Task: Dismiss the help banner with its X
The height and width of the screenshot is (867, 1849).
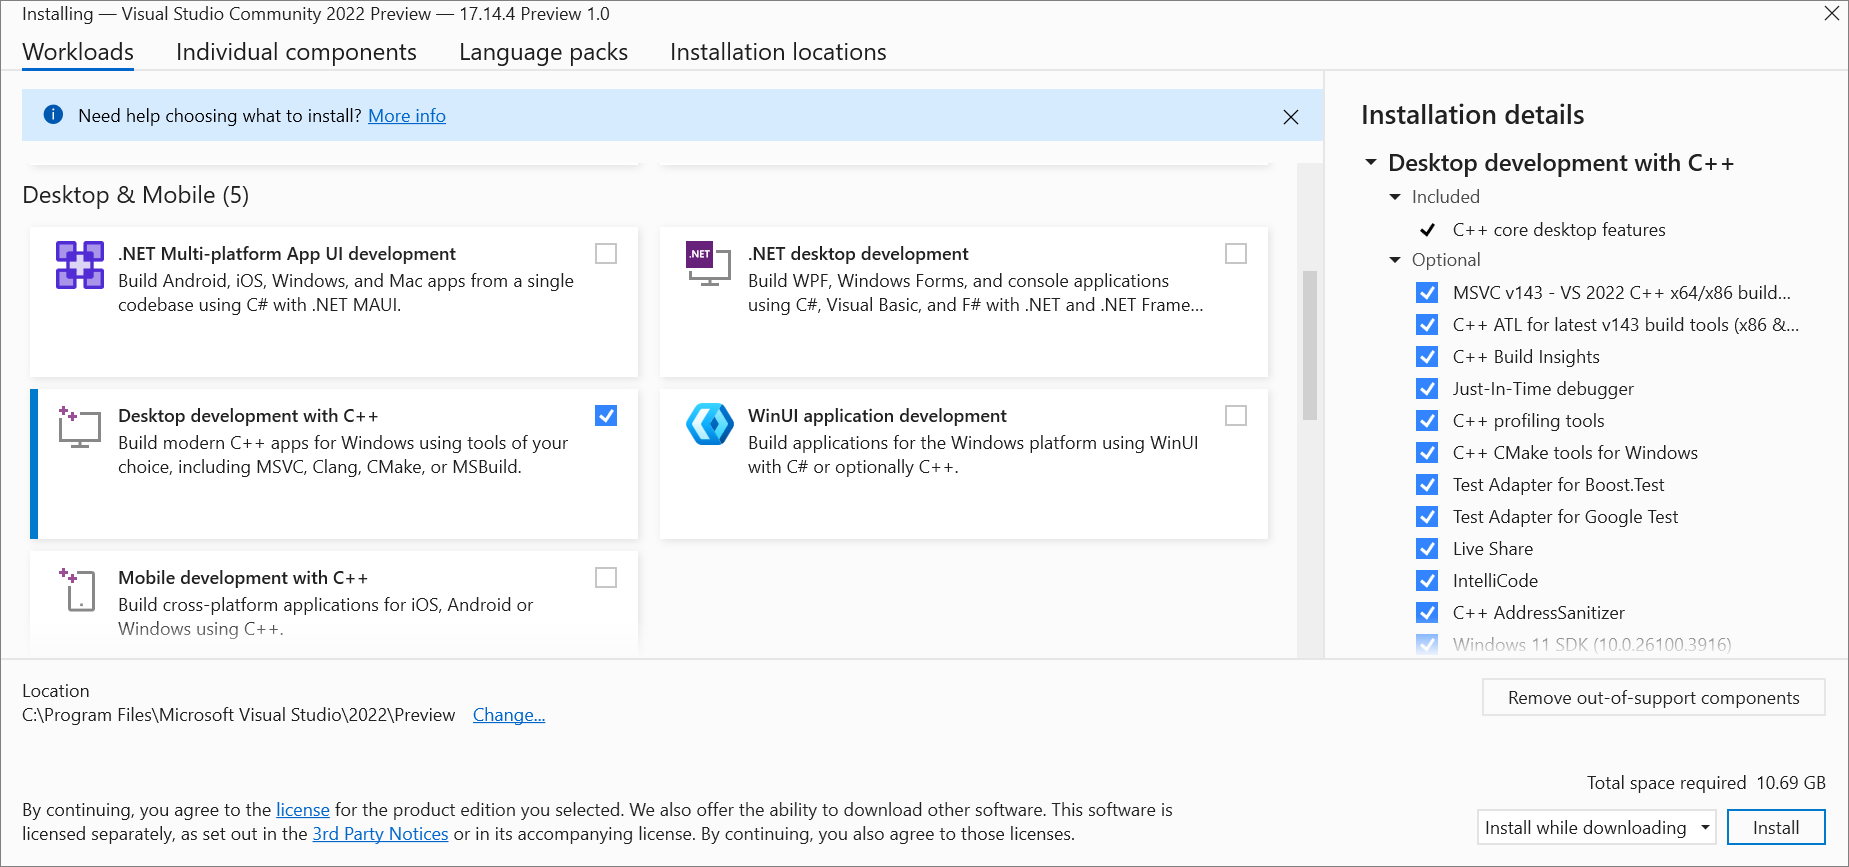Action: pyautogui.click(x=1291, y=117)
